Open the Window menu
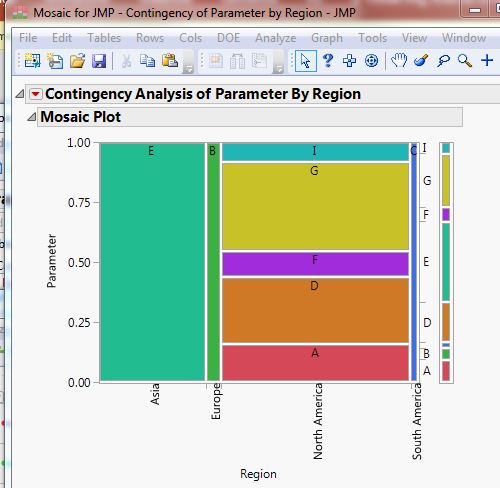This screenshot has width=500, height=488. (x=464, y=38)
